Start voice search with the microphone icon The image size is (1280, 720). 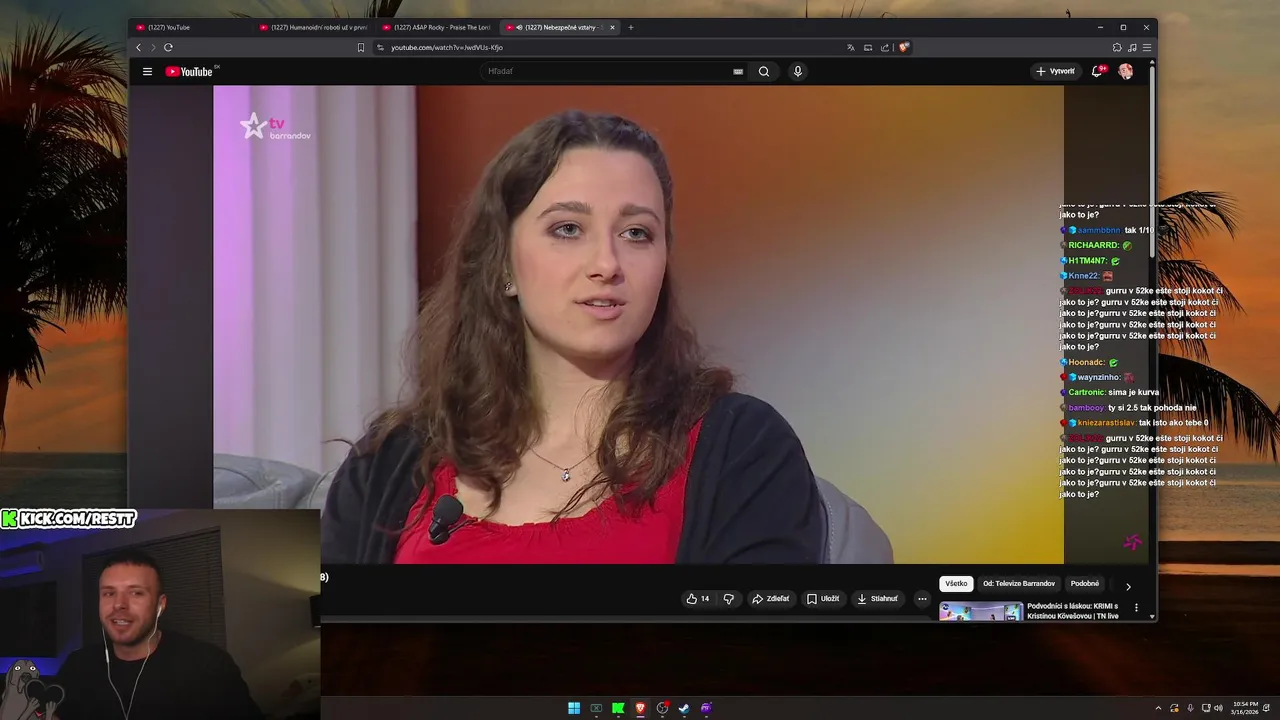point(797,71)
